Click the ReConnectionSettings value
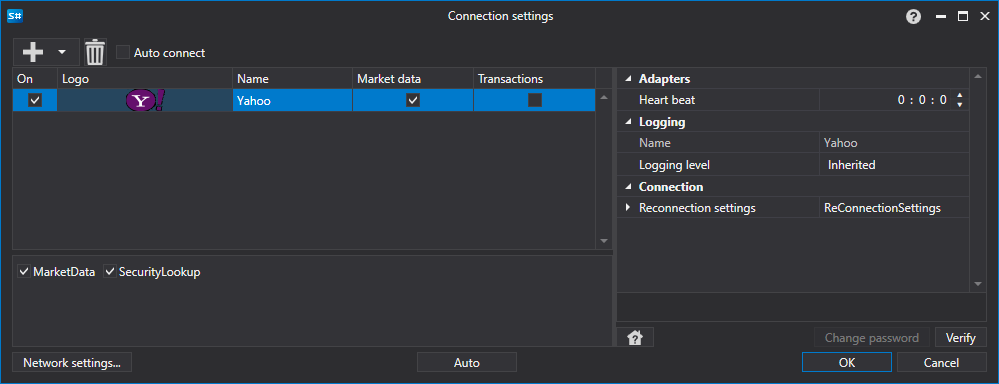This screenshot has height=384, width=999. 894,208
